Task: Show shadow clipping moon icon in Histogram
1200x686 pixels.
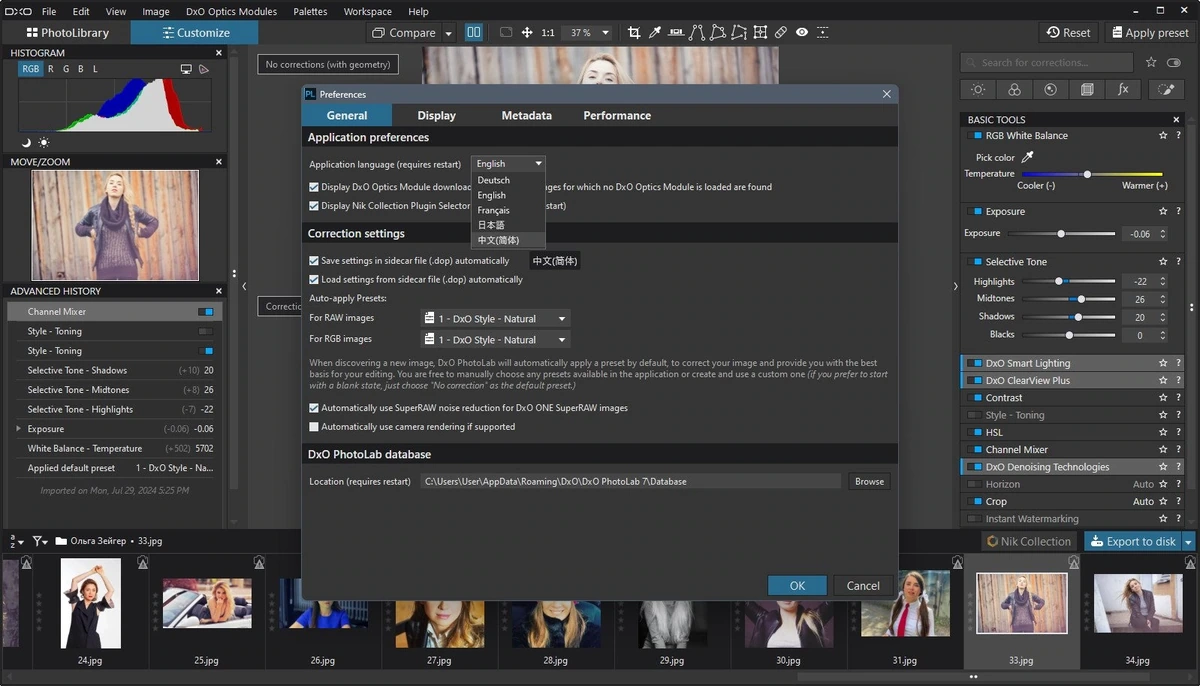Action: pos(27,143)
